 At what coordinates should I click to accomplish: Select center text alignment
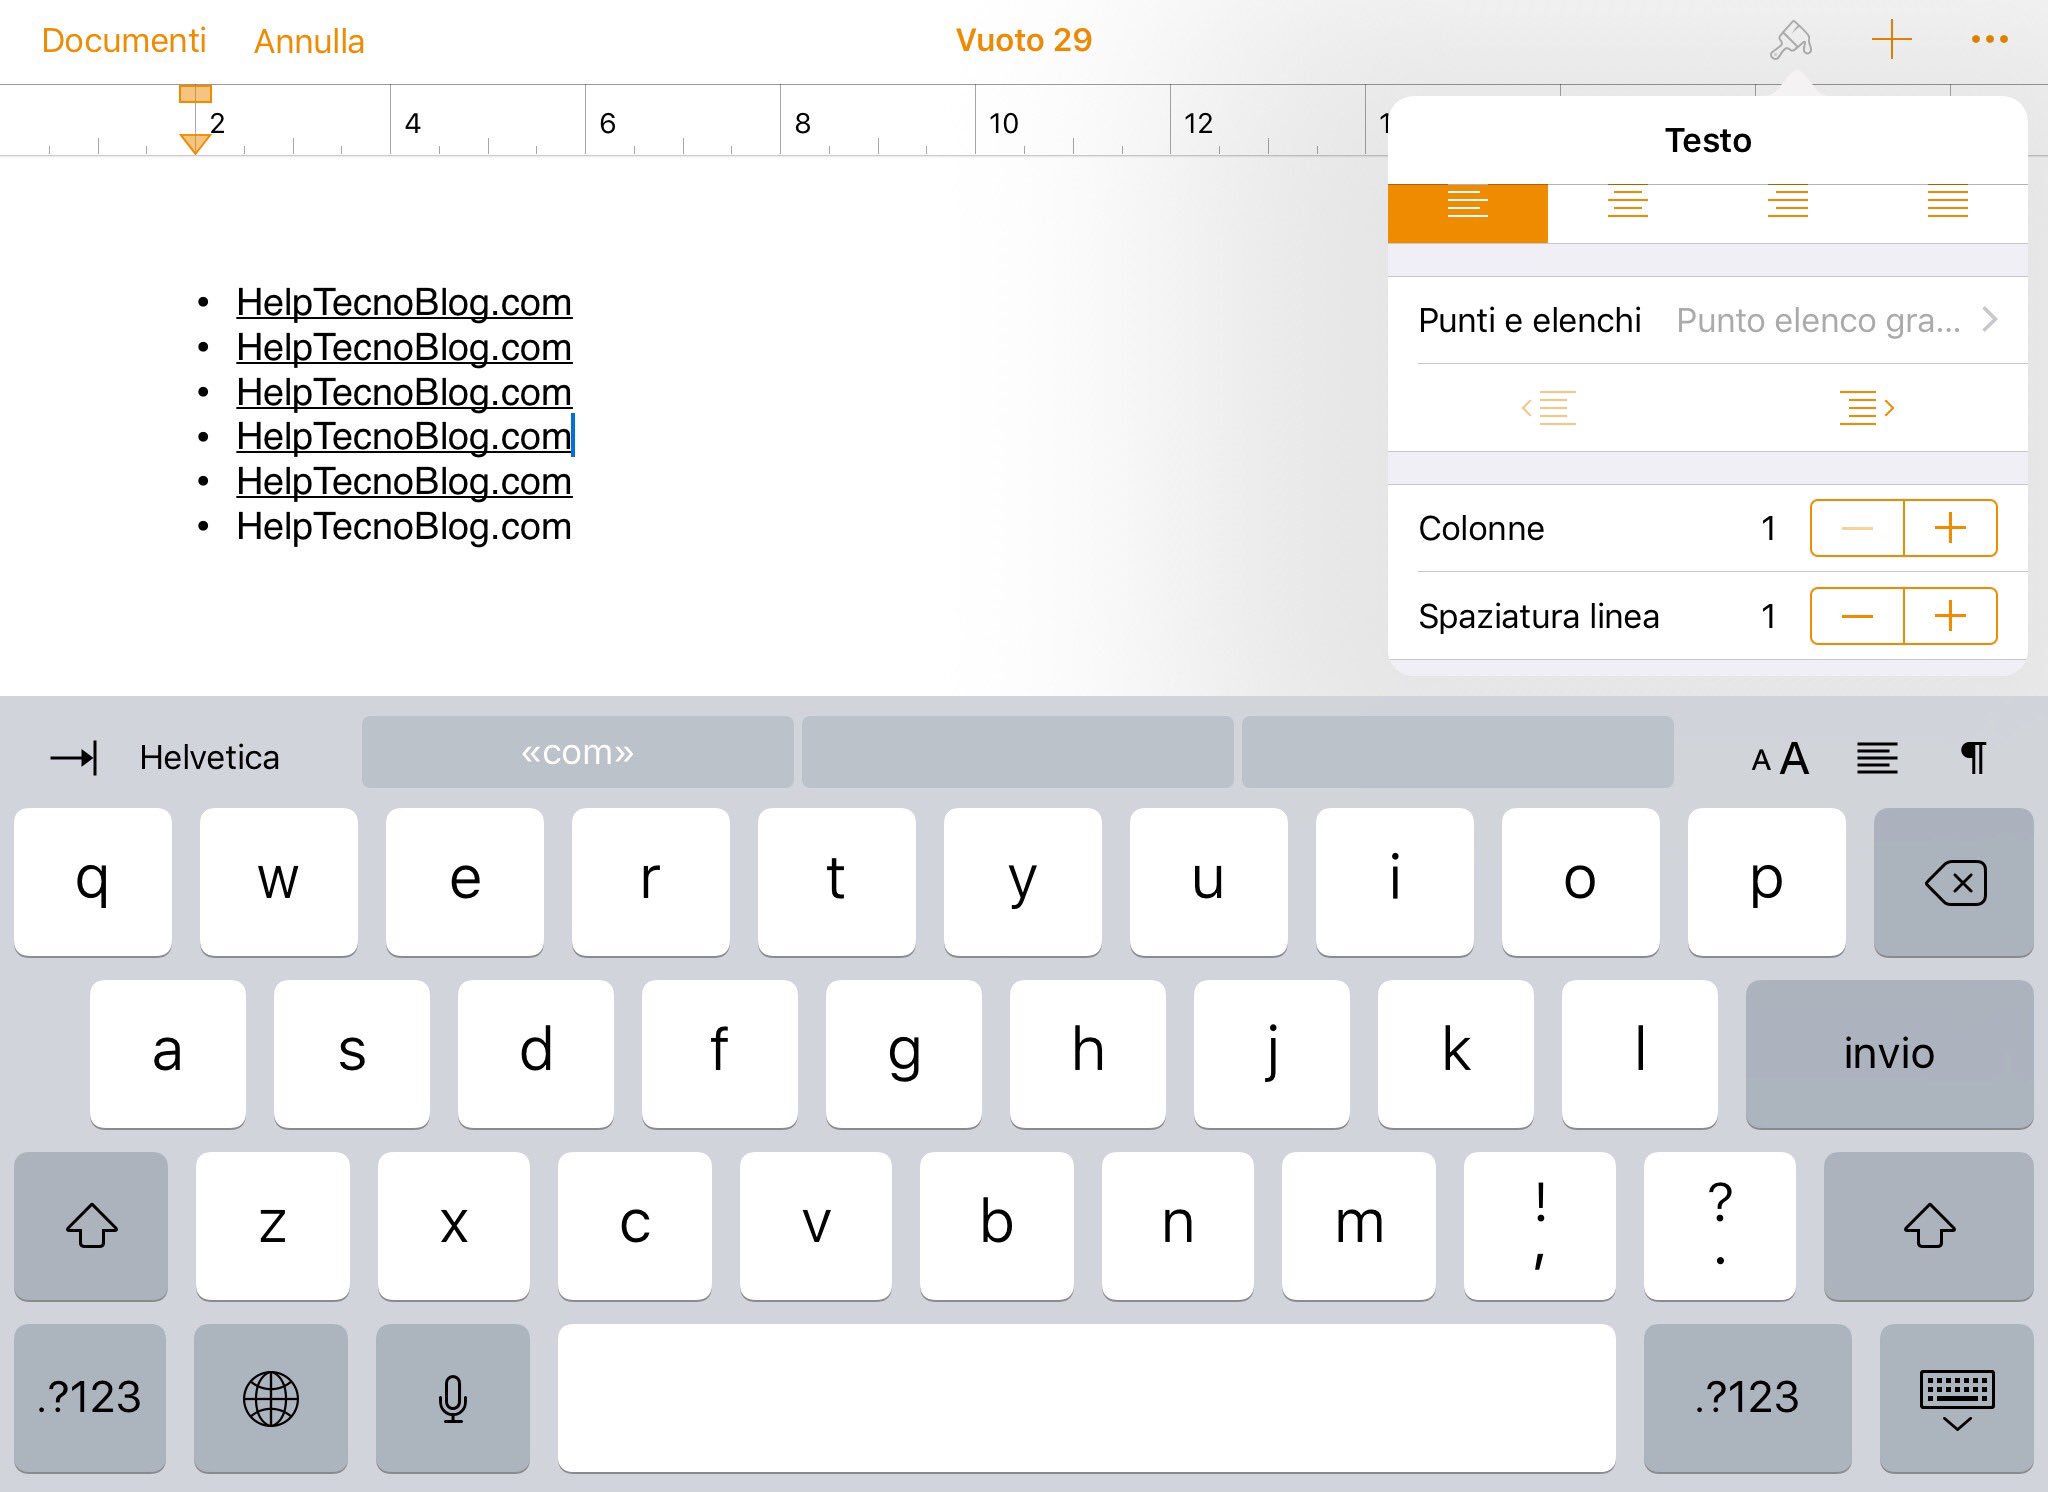(x=1627, y=213)
